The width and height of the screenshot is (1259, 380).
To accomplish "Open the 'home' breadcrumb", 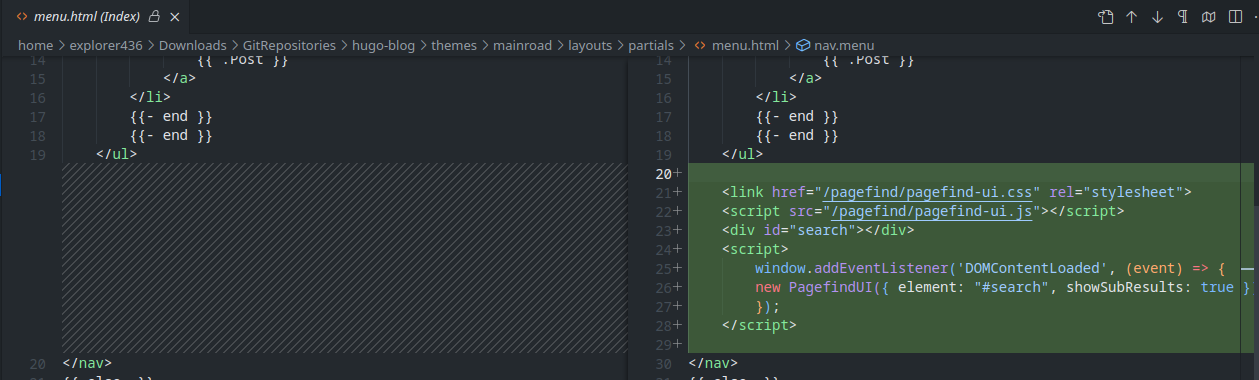I will [x=35, y=45].
